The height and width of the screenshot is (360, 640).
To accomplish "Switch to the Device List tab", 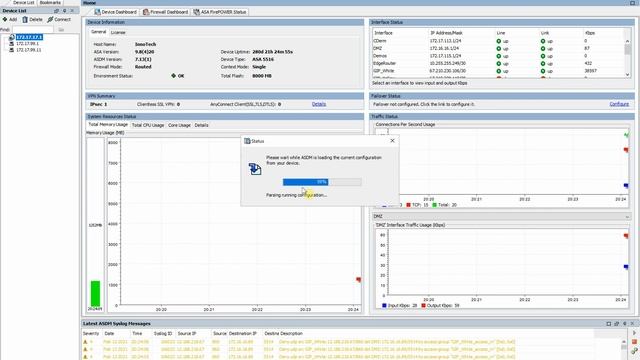I will (23, 2).
